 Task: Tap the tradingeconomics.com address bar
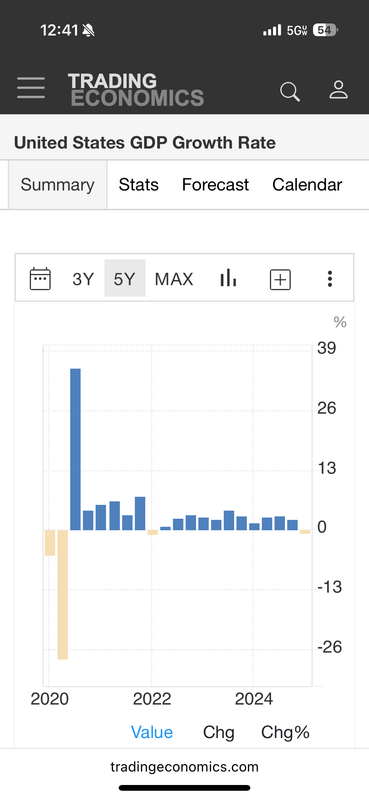tap(184, 766)
